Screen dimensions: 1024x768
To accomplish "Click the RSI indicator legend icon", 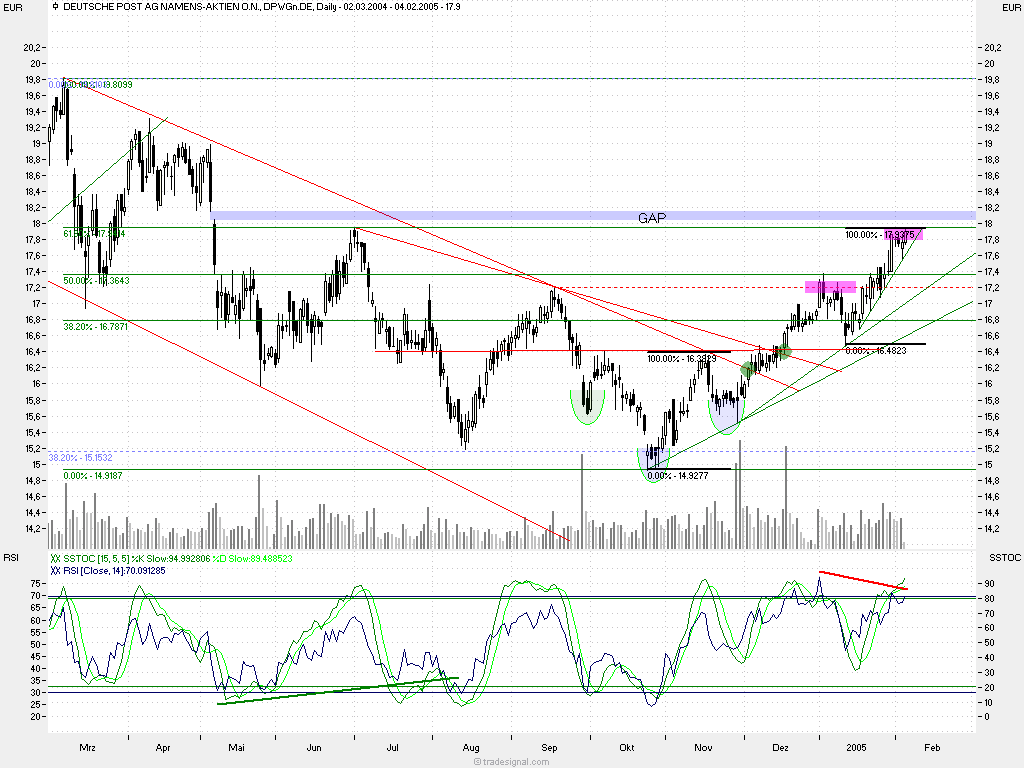I will click(55, 570).
